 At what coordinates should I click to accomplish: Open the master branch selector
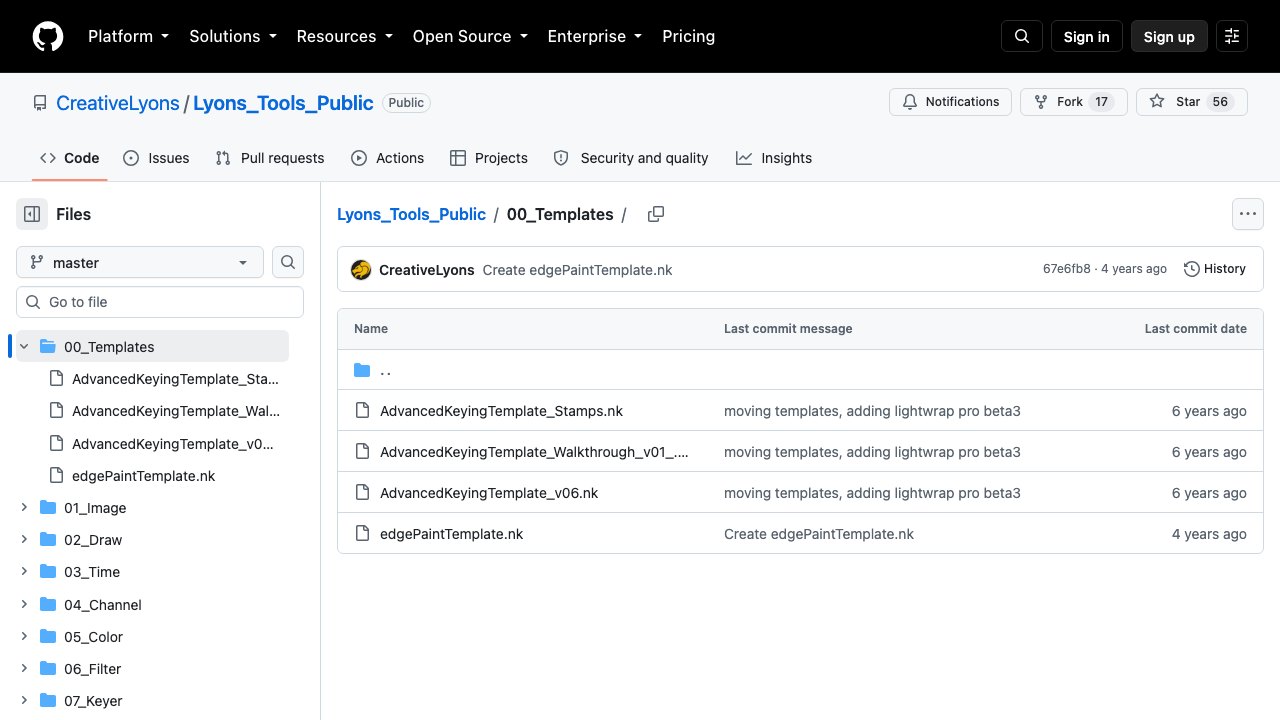tap(140, 262)
